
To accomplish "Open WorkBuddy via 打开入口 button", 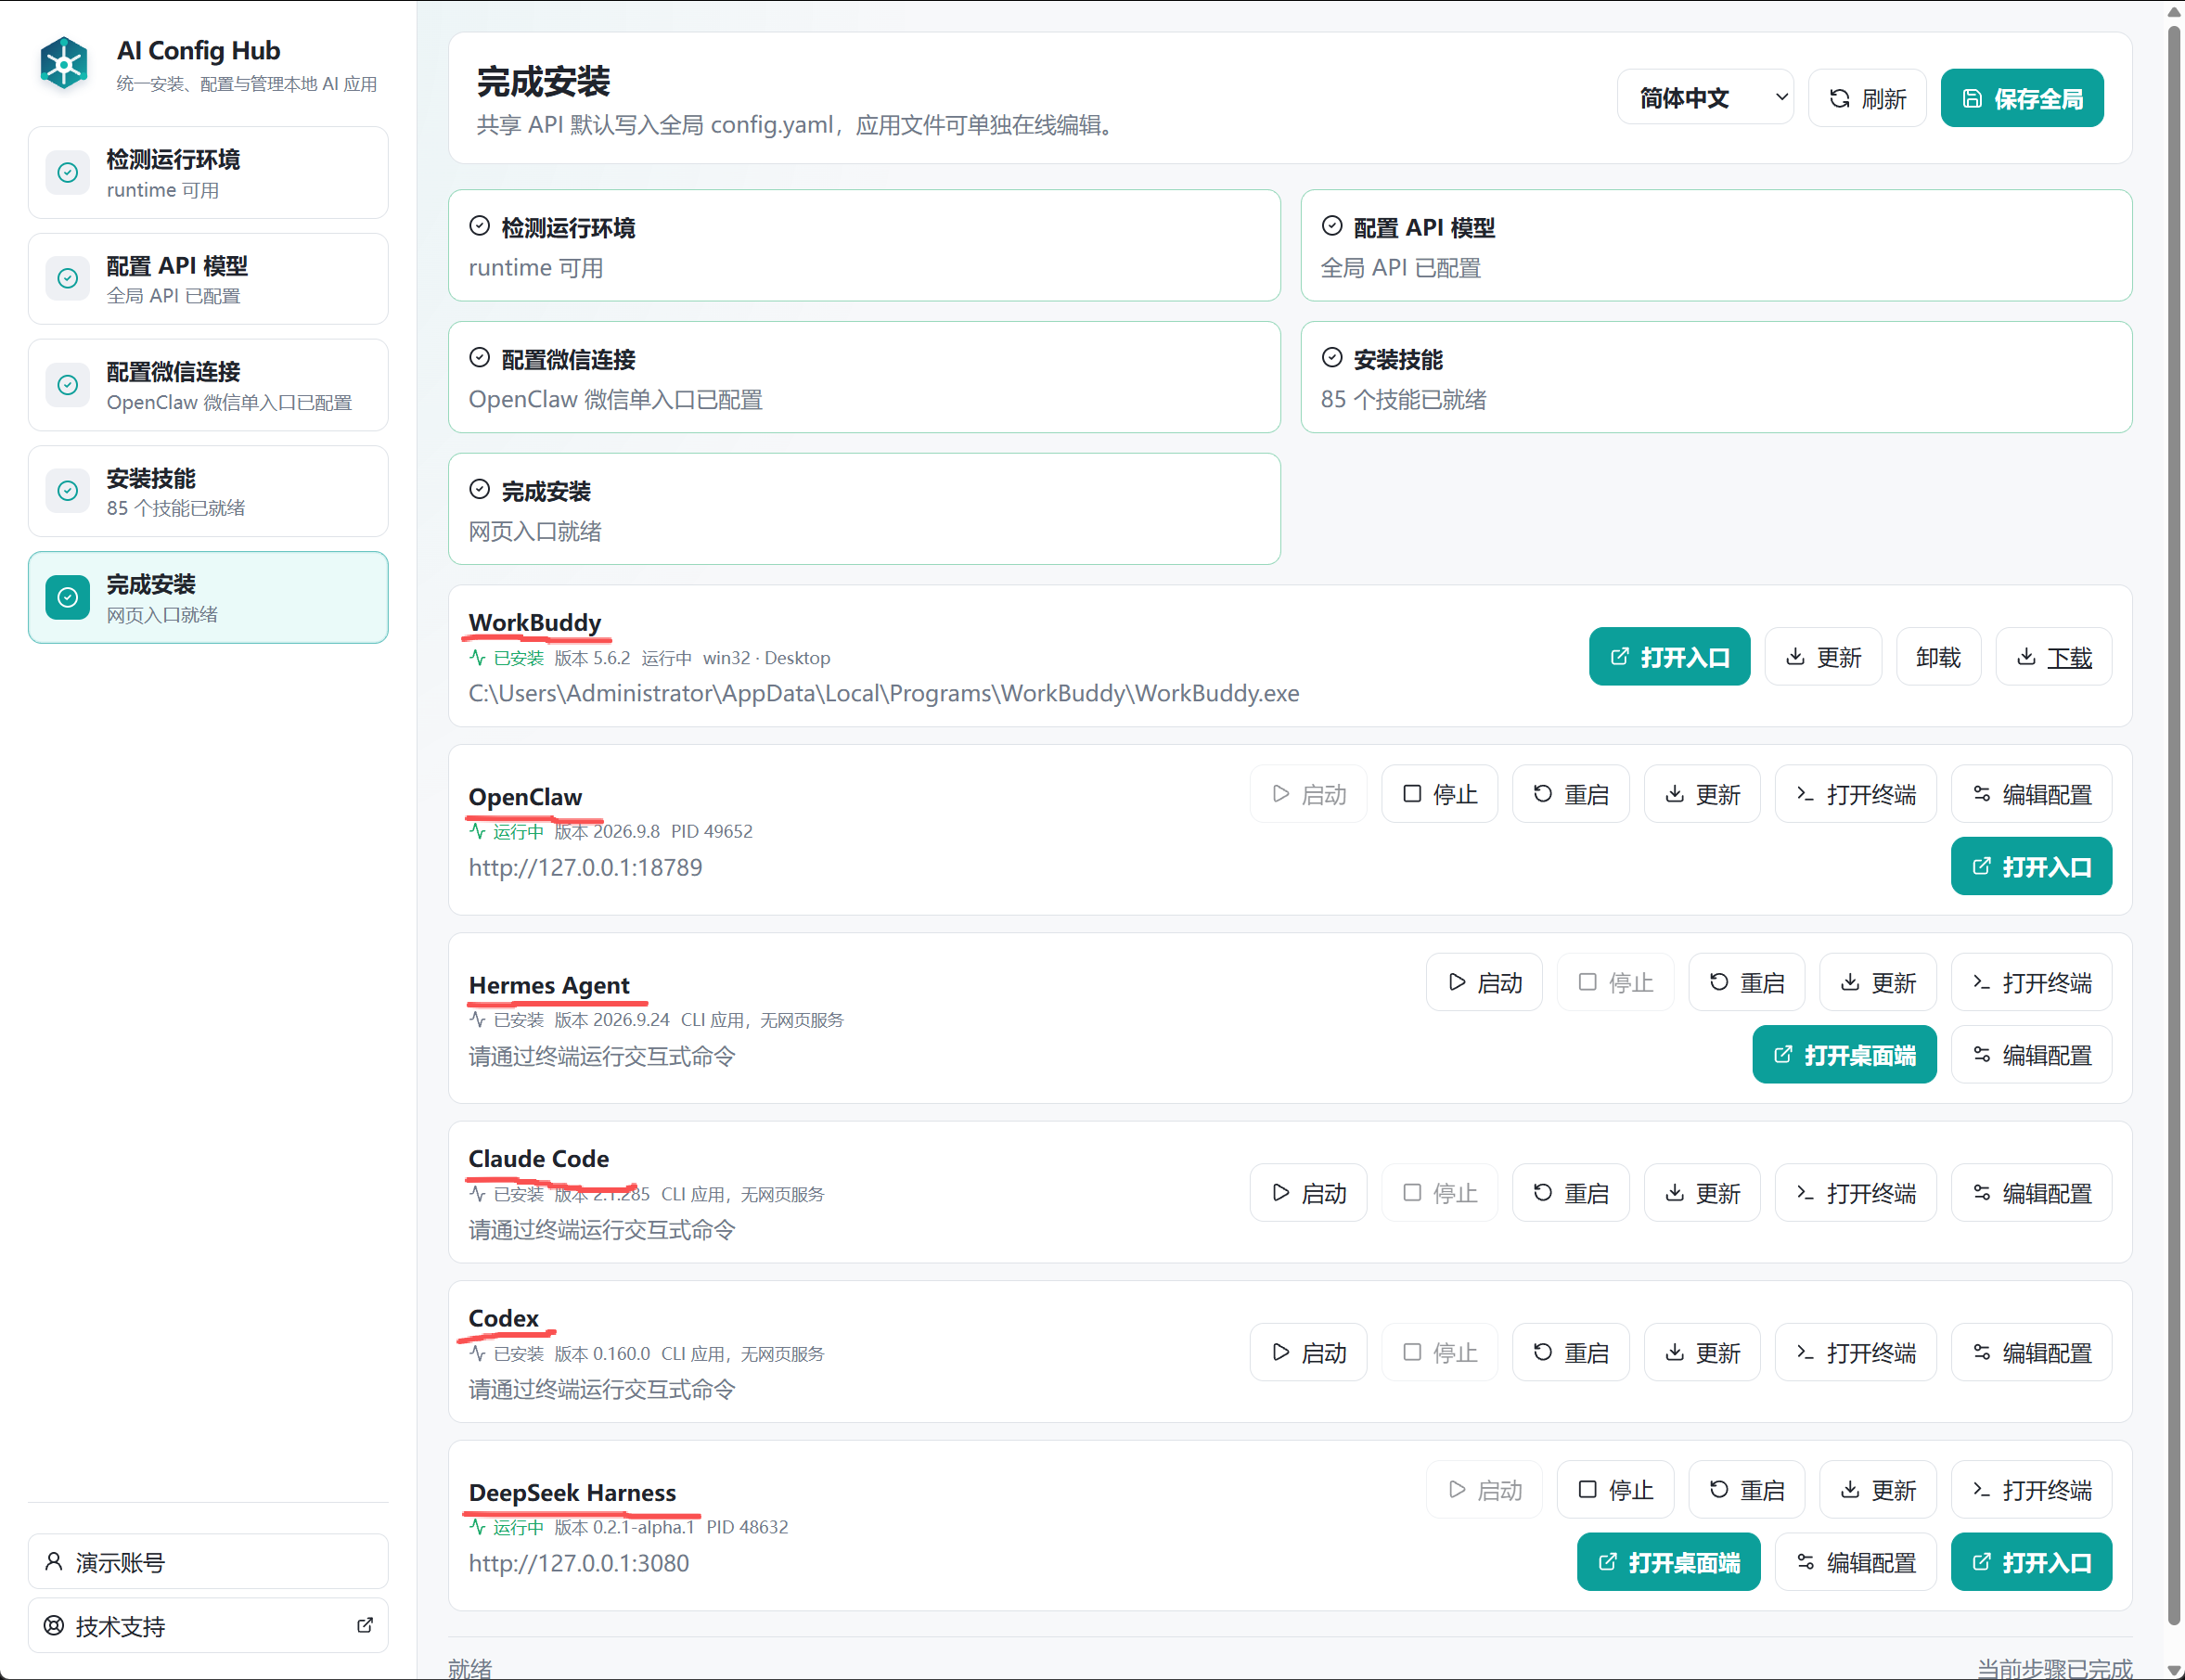I will tap(1669, 657).
